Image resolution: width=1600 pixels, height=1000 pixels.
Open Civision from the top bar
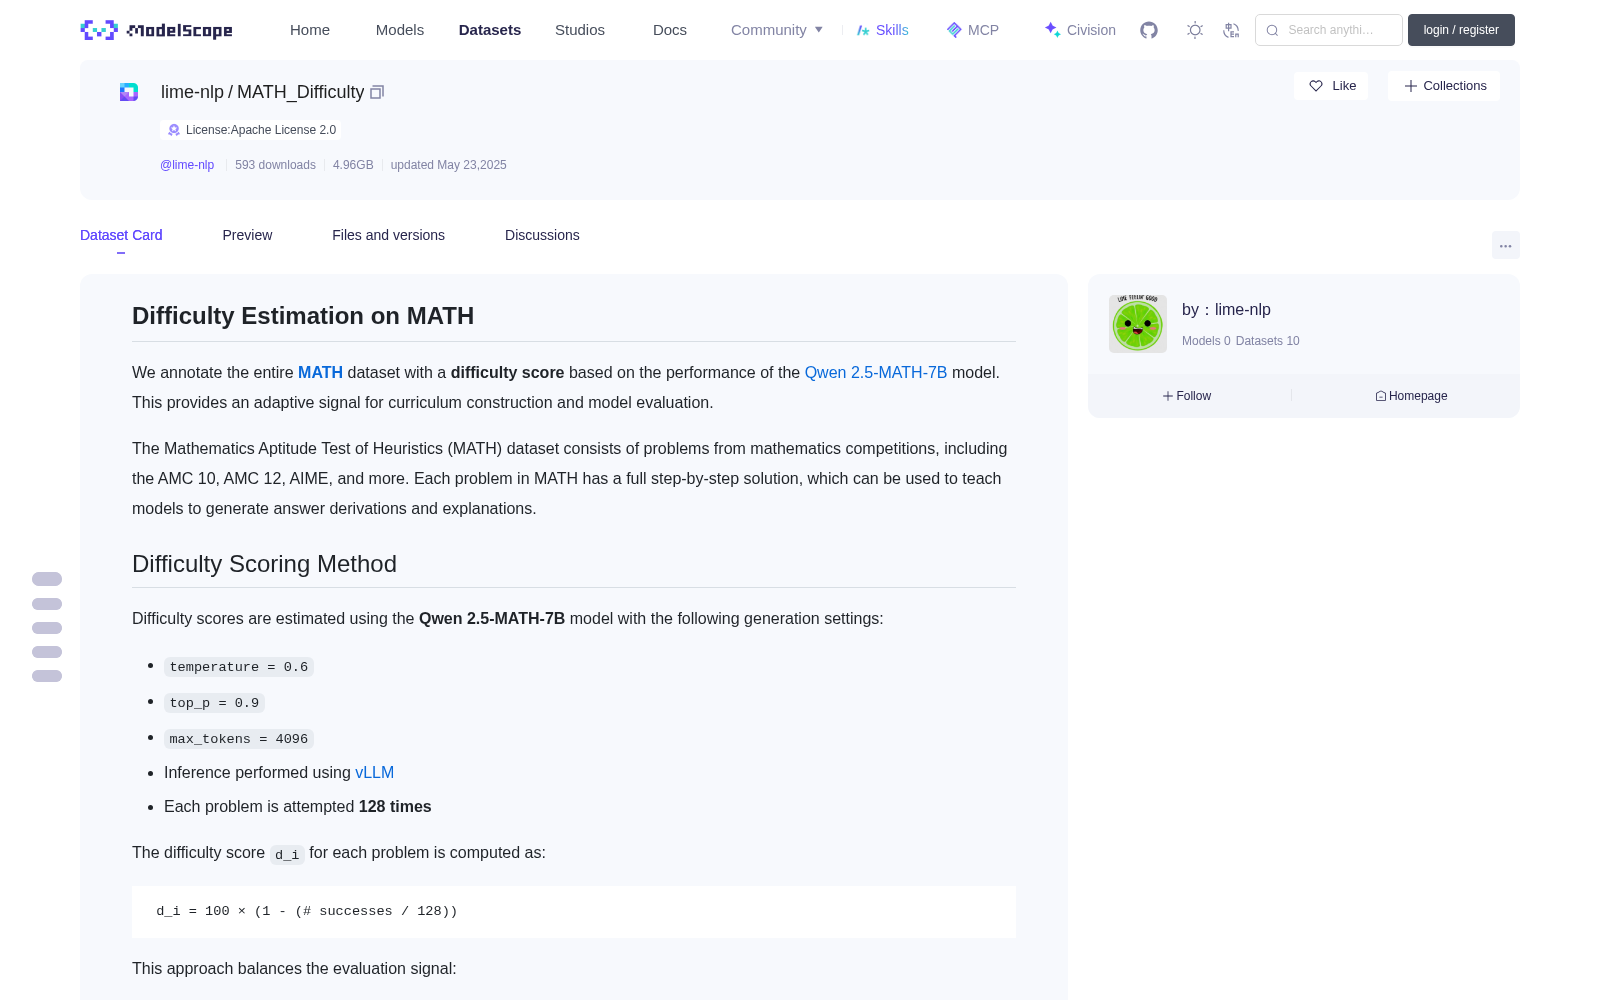click(1080, 30)
